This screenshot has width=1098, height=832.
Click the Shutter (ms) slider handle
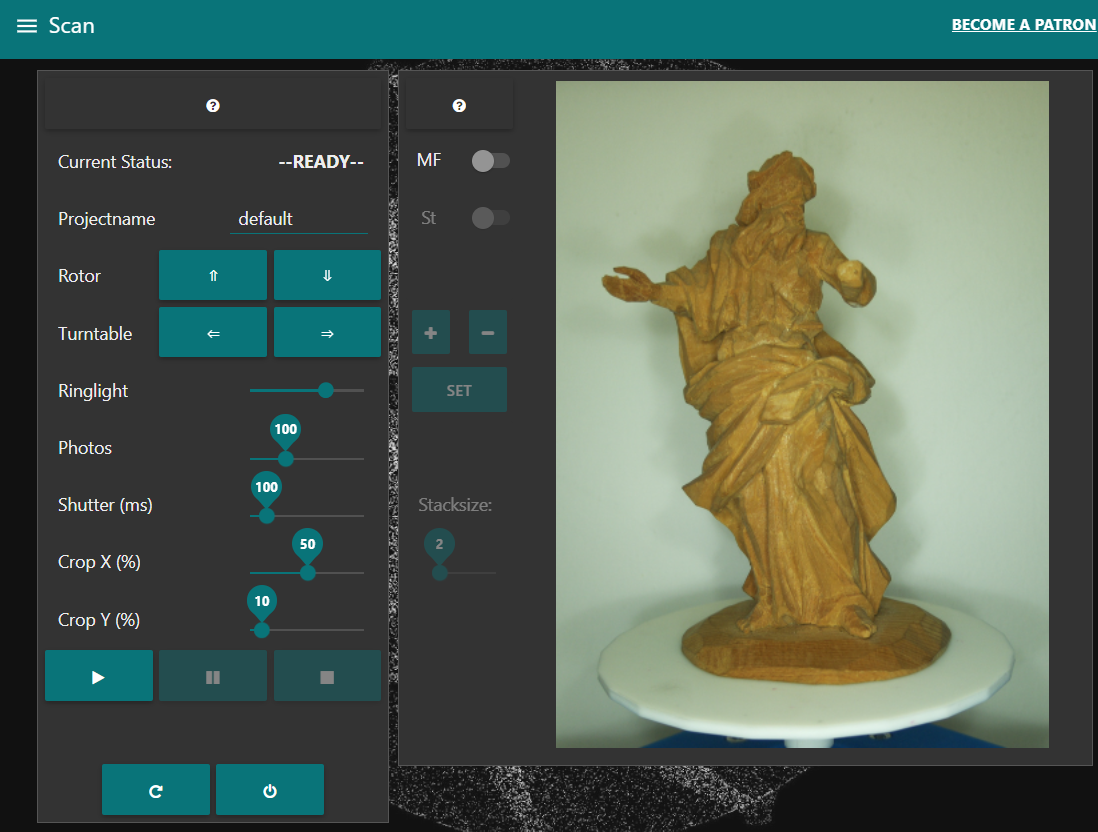coord(266,516)
